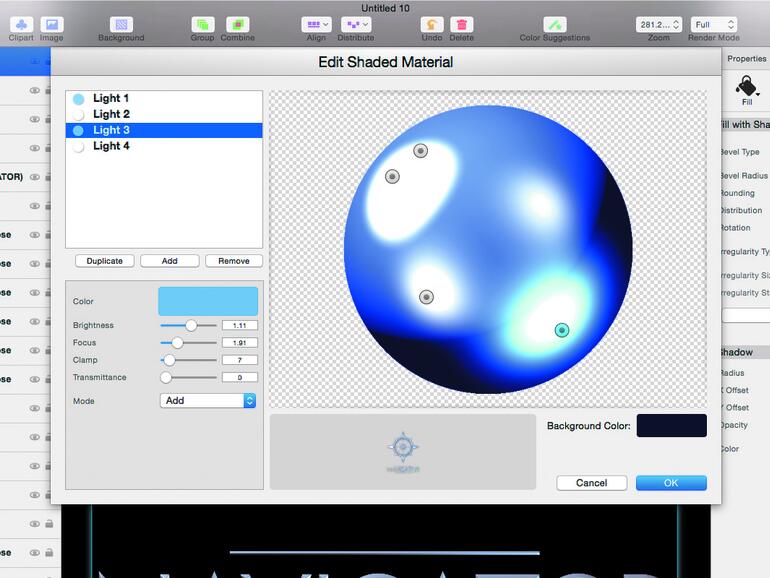Screen dimensions: 770x578
Task: Select the topmost gray light handle on sphere
Action: pos(420,151)
